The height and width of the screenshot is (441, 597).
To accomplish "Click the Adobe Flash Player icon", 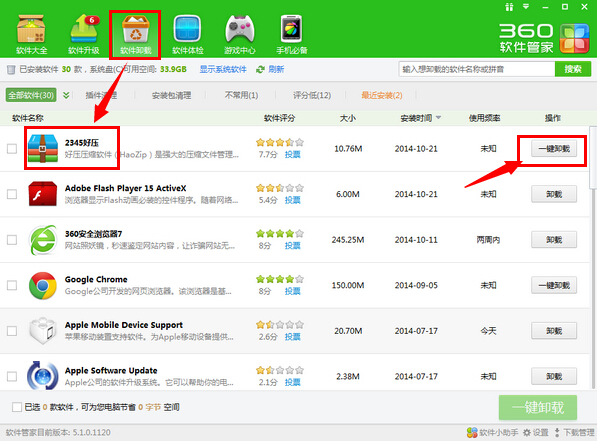I will pyautogui.click(x=43, y=194).
